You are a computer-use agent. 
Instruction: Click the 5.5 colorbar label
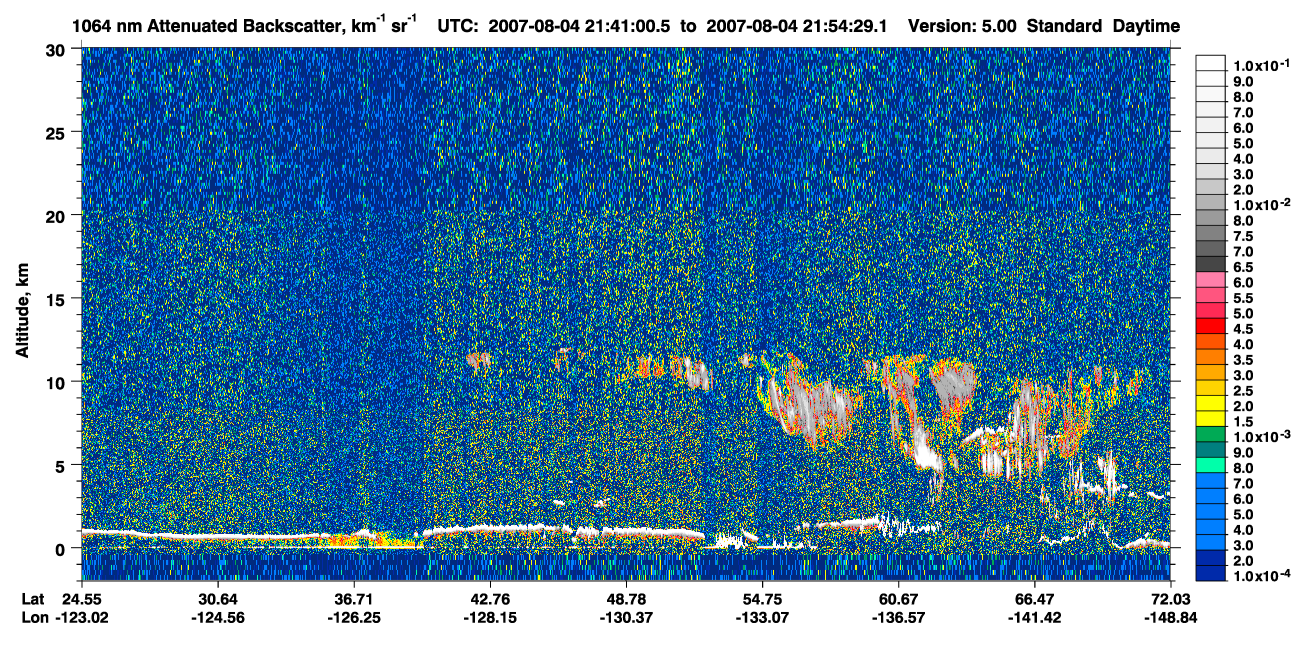pos(1243,298)
